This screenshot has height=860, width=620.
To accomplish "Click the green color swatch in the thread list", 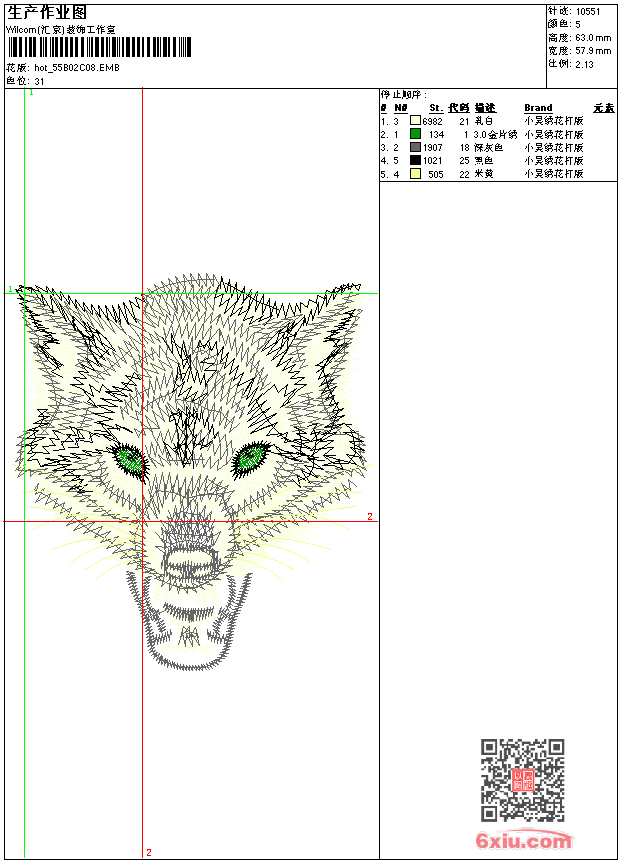I will pyautogui.click(x=415, y=134).
